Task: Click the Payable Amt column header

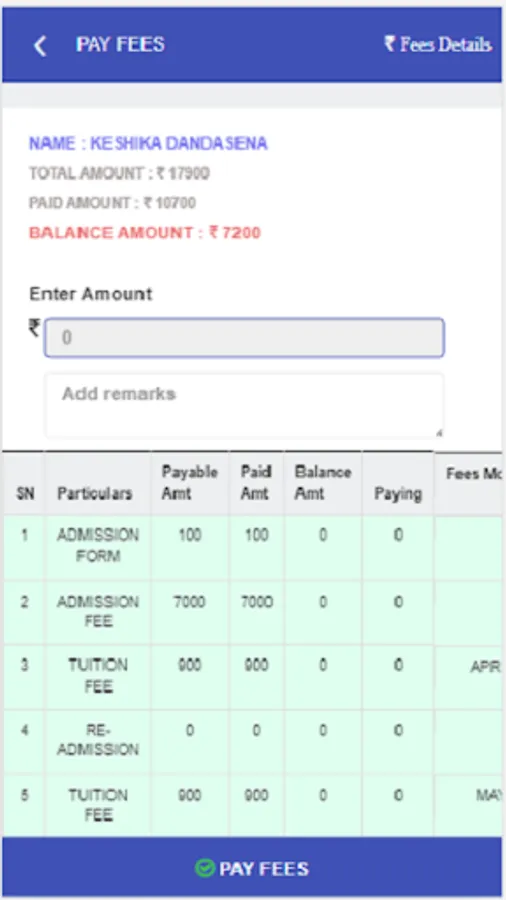Action: click(190, 483)
